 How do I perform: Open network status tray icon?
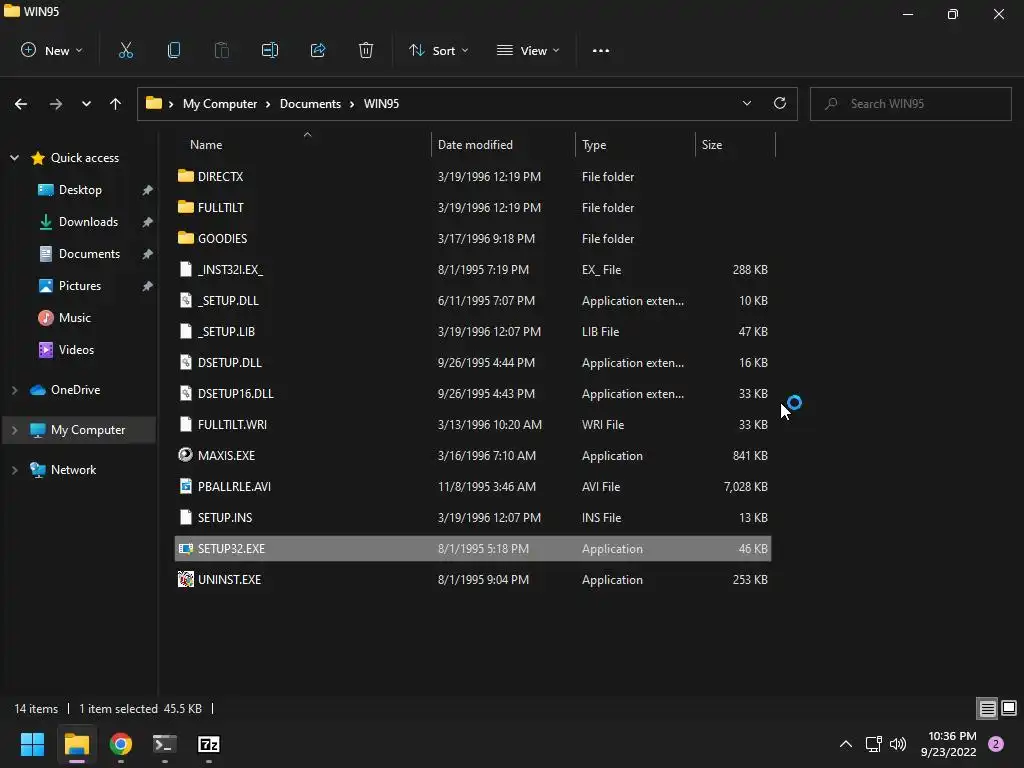[x=873, y=744]
